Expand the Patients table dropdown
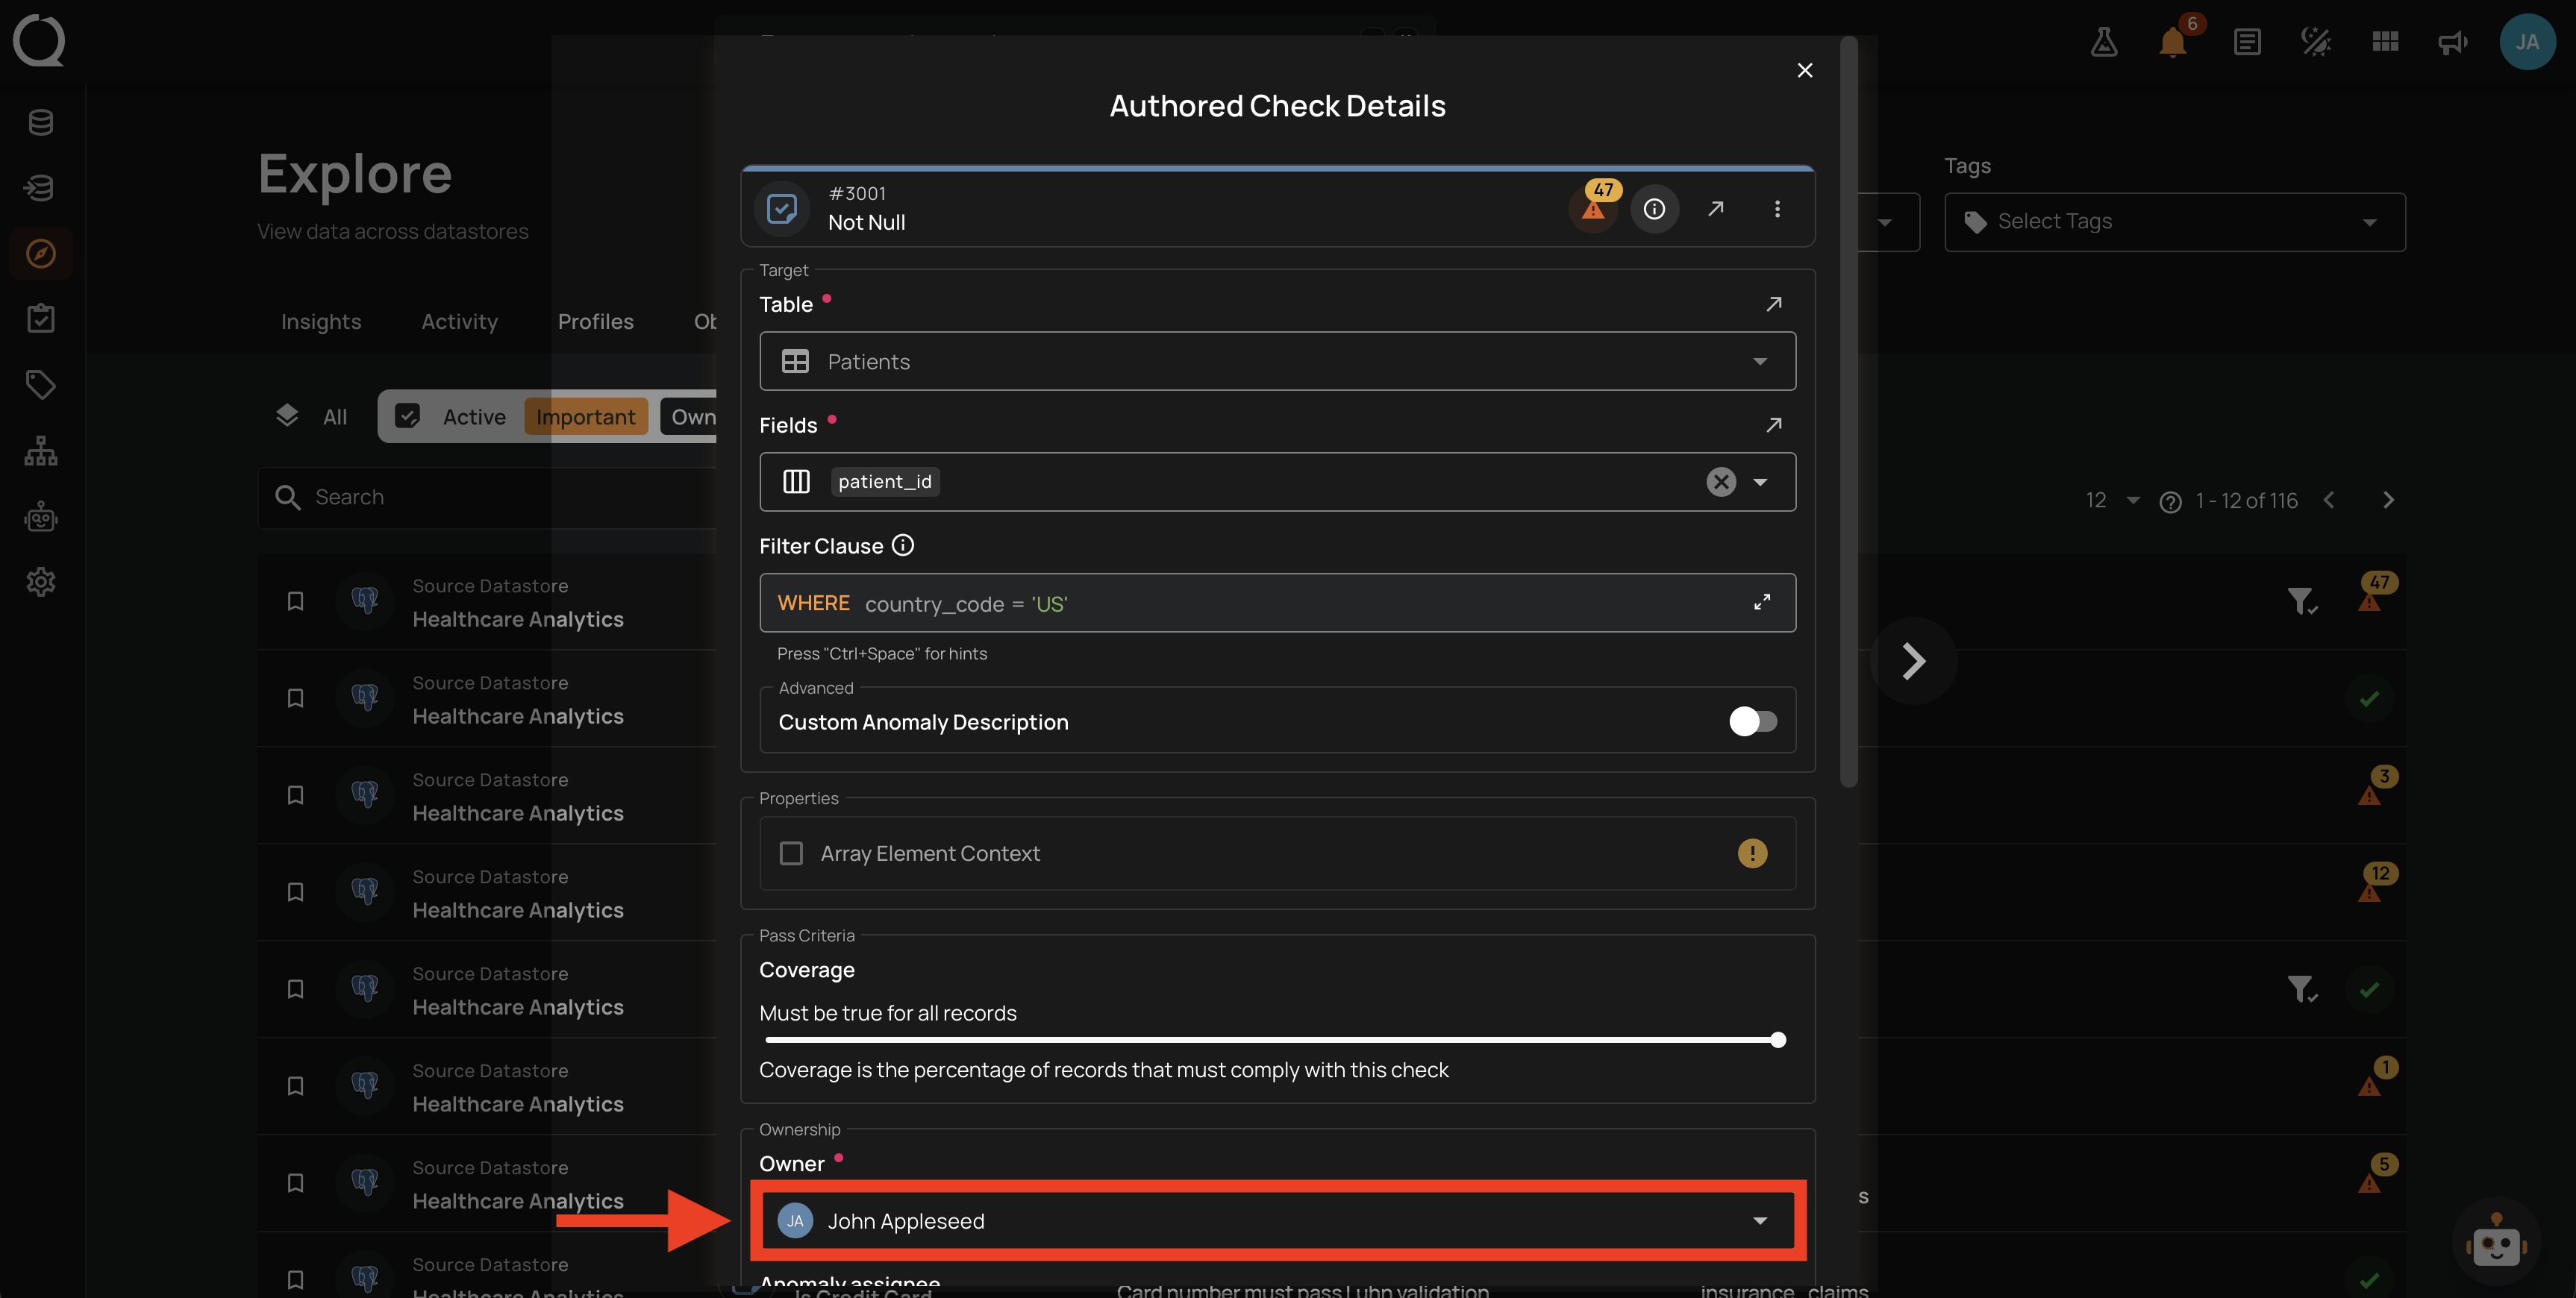 tap(1277, 361)
